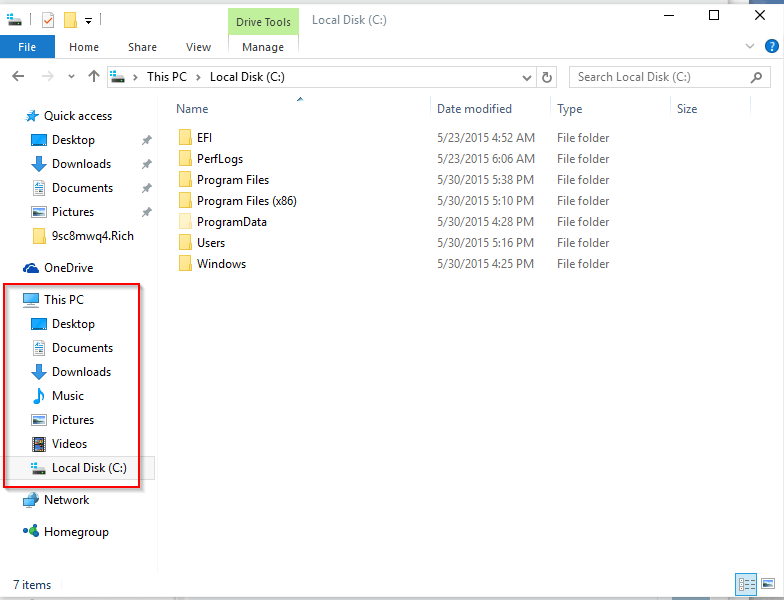Select the Music icon under This PC
Image resolution: width=784 pixels, height=600 pixels.
point(39,396)
